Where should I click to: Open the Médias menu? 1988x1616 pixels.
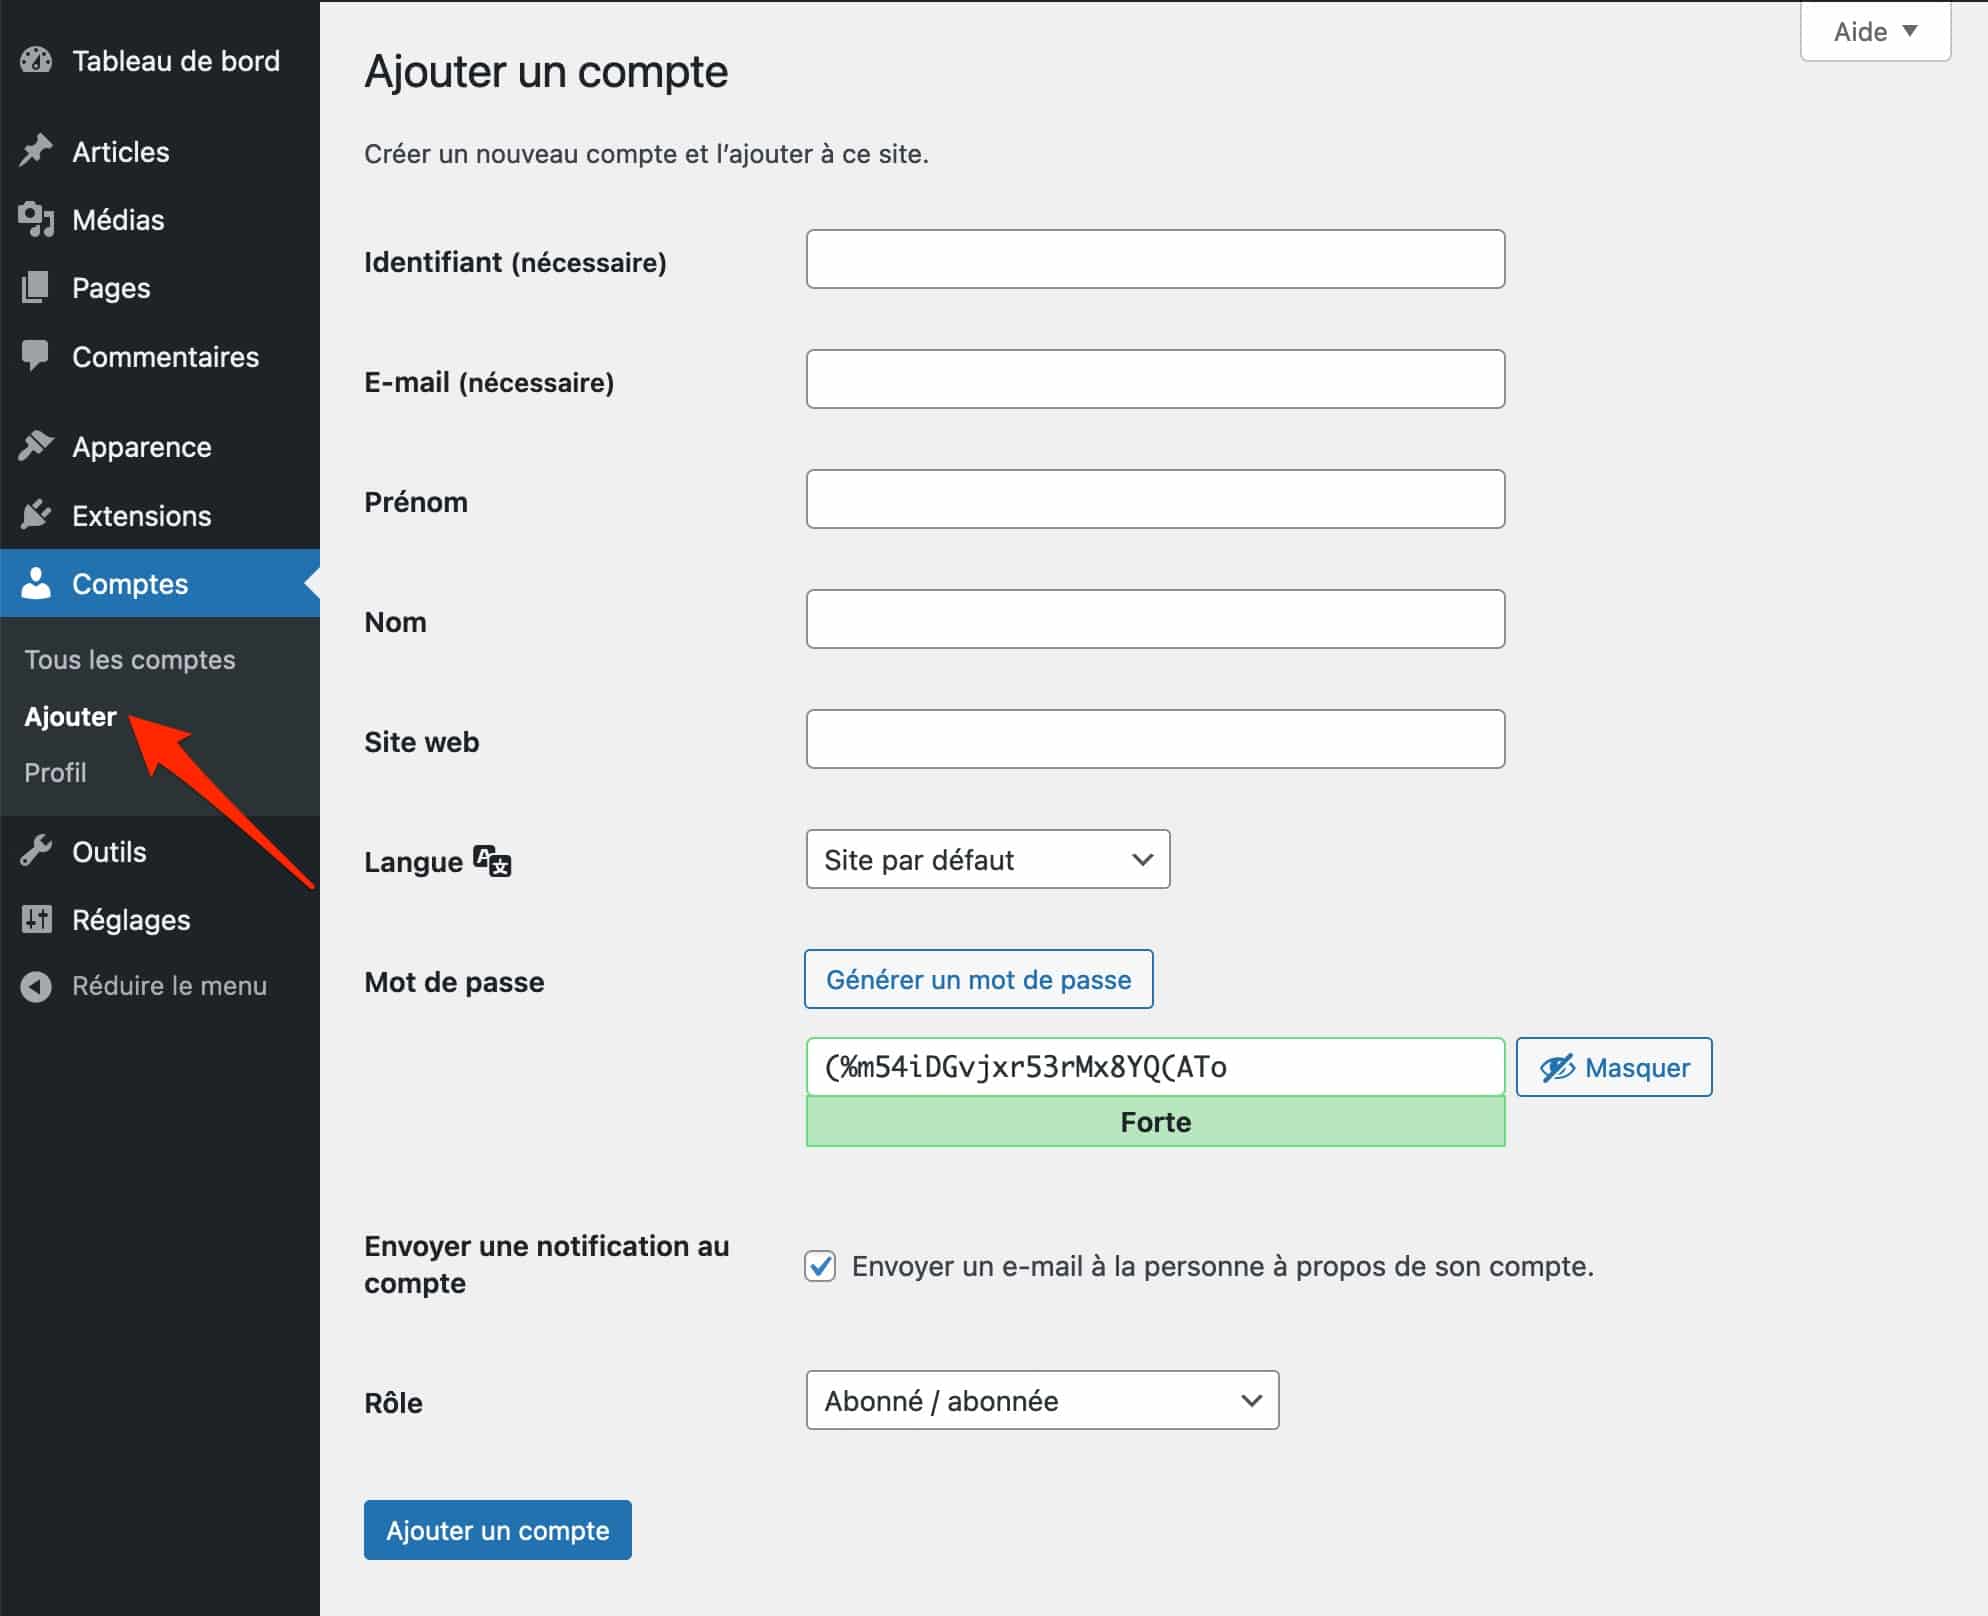point(160,219)
